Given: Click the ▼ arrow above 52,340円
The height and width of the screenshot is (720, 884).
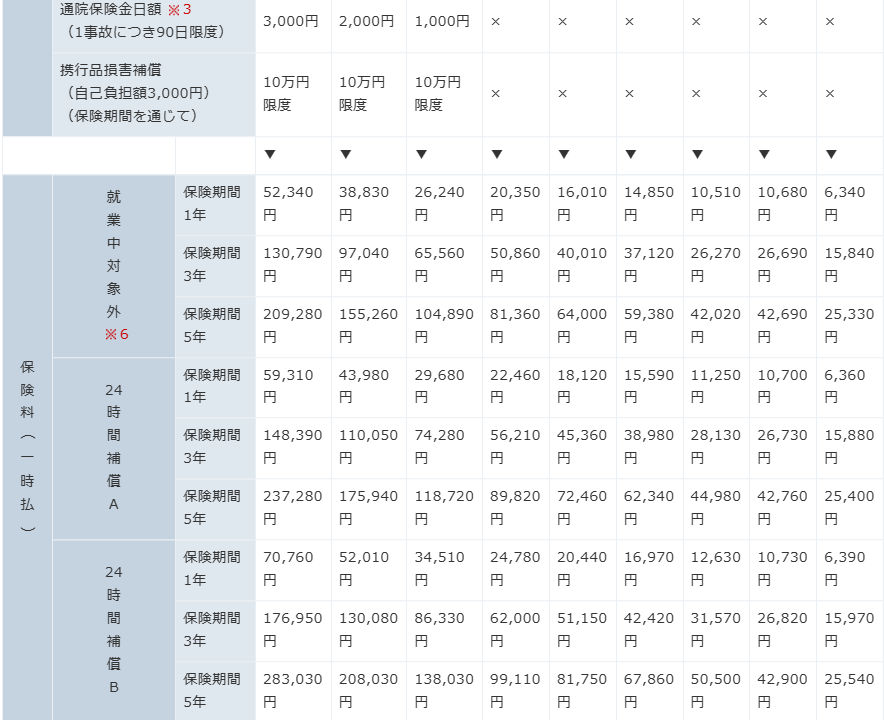Looking at the screenshot, I should point(270,154).
